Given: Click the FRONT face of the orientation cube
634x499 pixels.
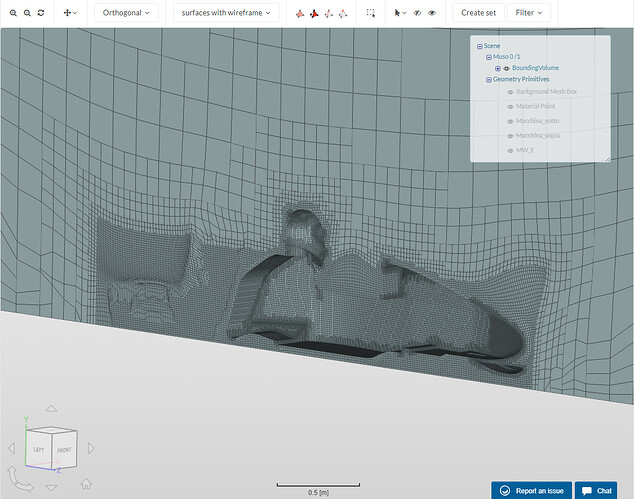Looking at the screenshot, I should pos(63,451).
